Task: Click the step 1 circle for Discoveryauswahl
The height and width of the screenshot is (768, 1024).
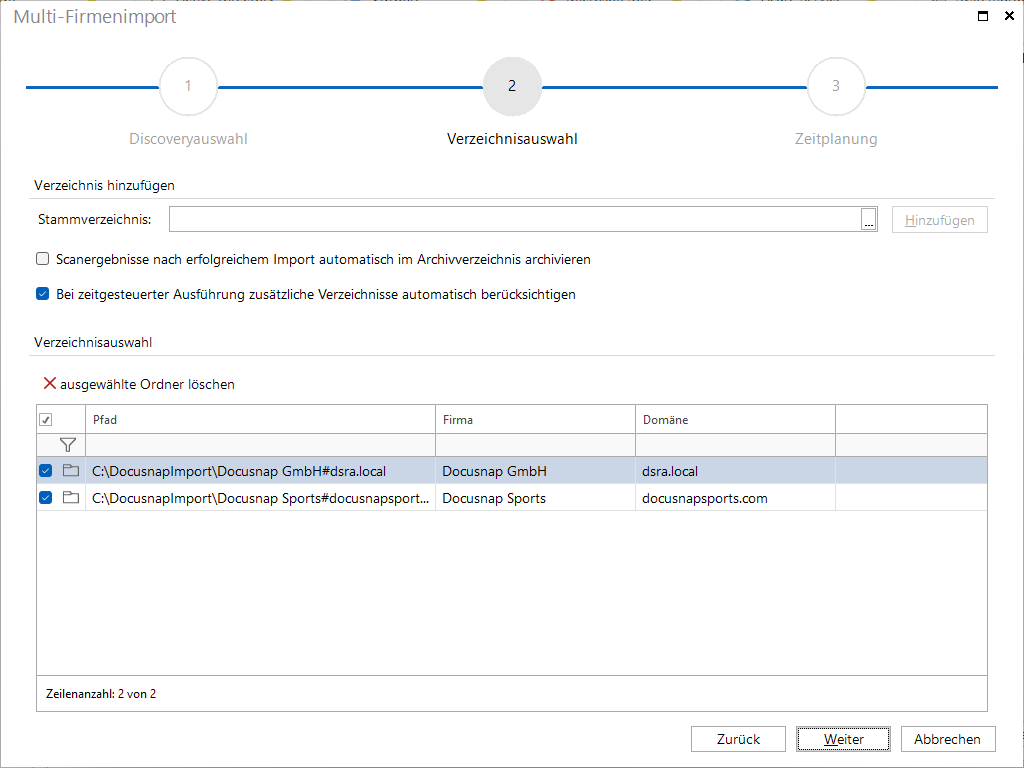Action: (x=188, y=86)
